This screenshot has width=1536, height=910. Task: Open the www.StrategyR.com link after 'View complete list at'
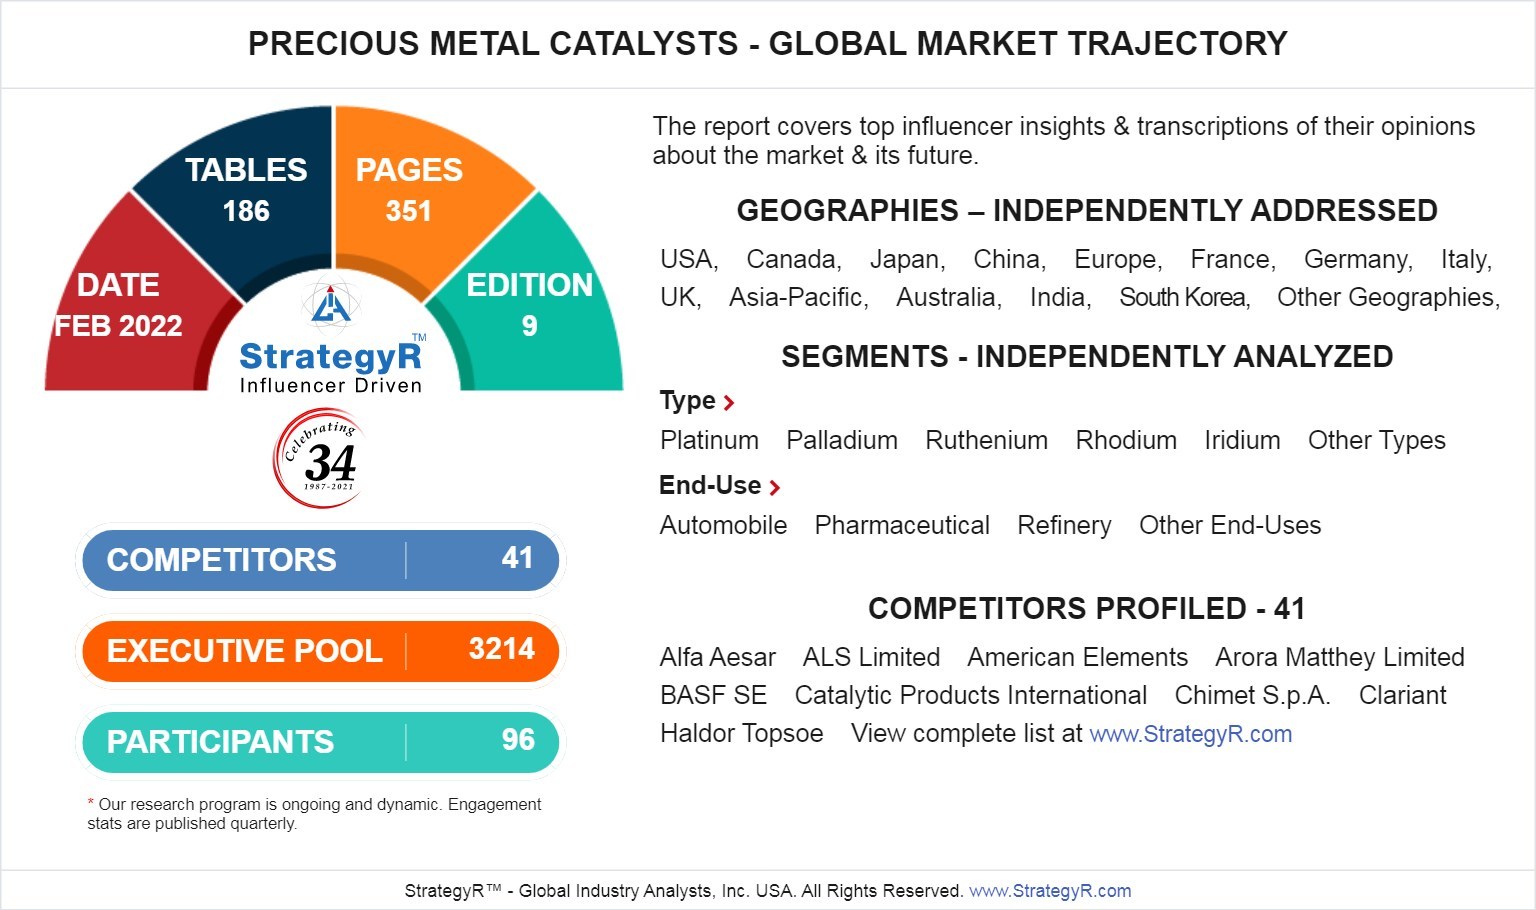point(1191,734)
